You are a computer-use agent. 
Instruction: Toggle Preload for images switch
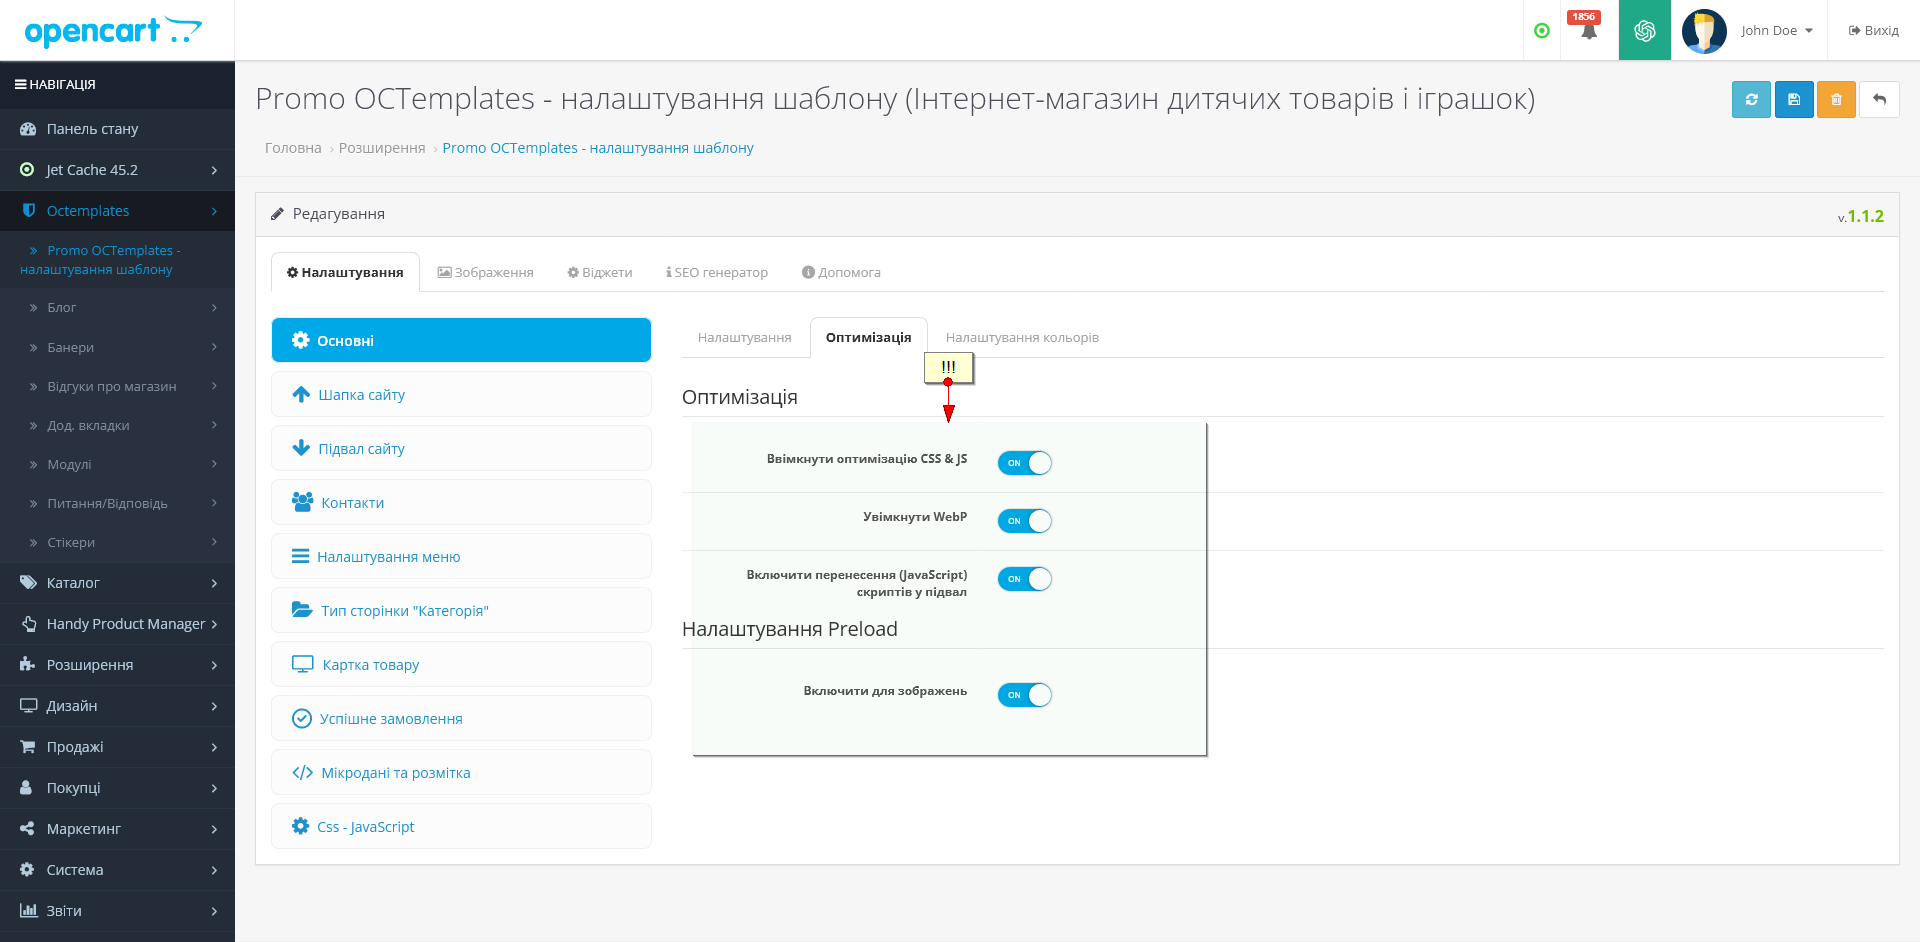point(1024,695)
